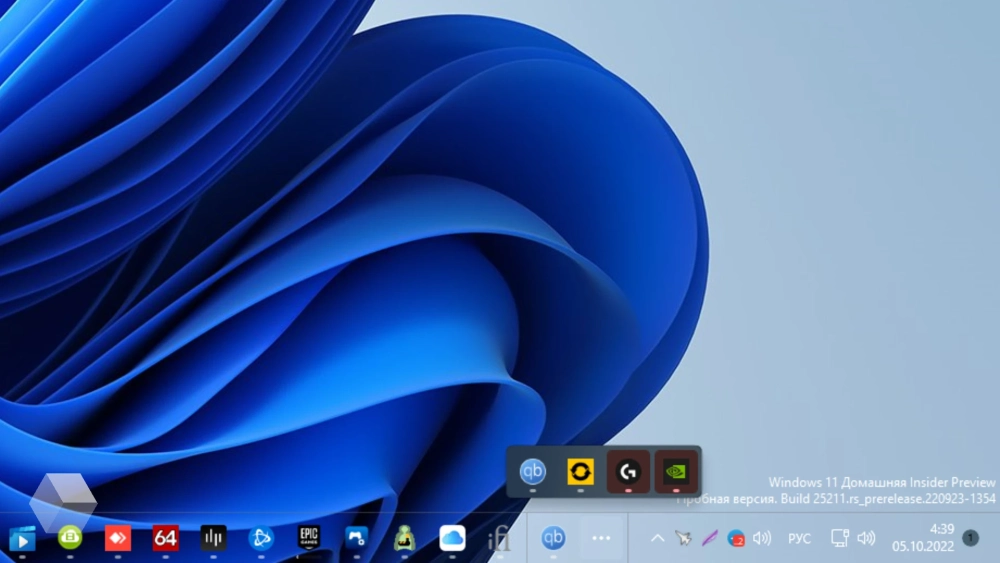Click the black audio bars taskbar icon

213,538
